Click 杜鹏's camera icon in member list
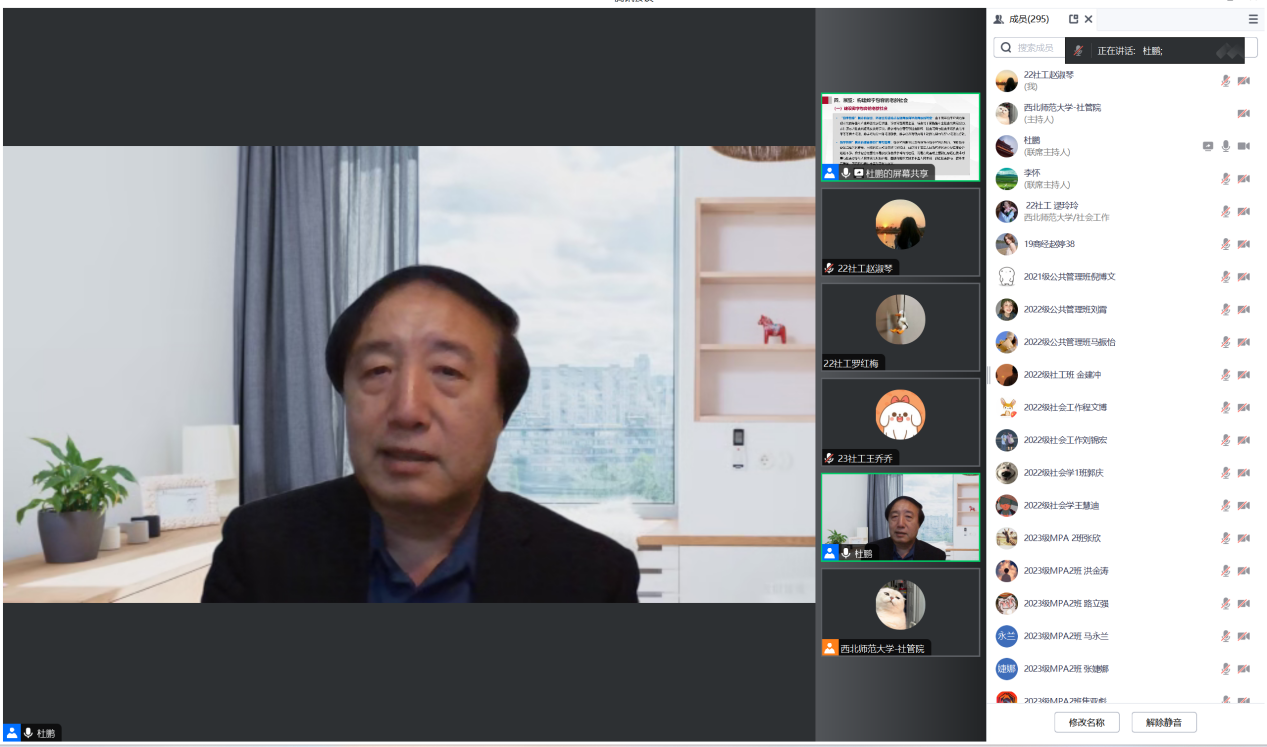Screen dimensions: 1267x747 point(1244,146)
